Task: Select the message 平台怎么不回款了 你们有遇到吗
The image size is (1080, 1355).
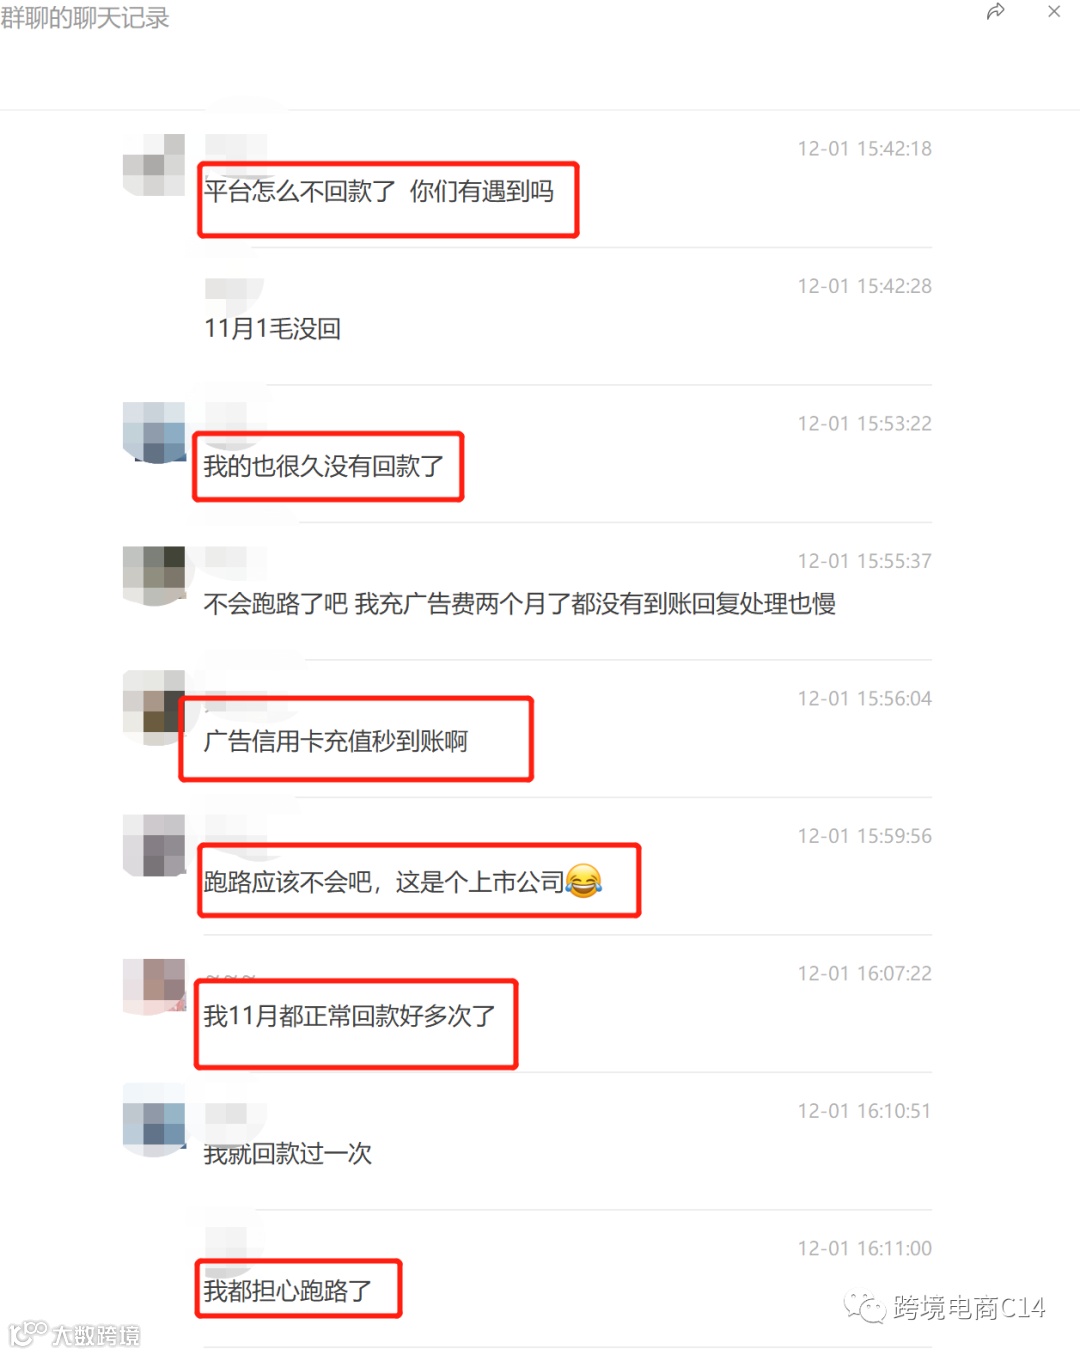Action: 379,191
